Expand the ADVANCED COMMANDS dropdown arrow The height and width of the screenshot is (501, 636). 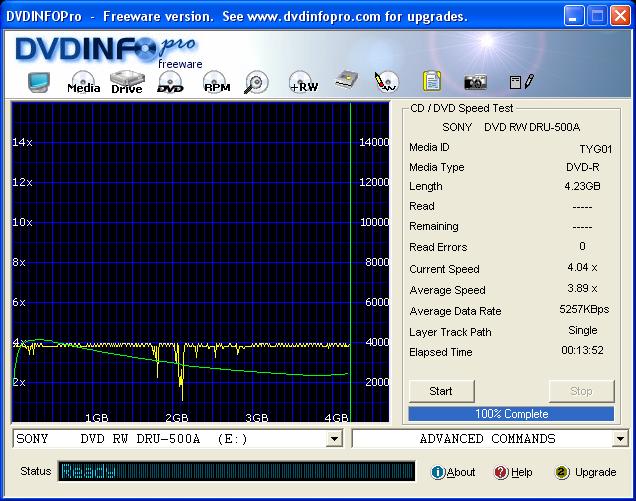tap(620, 439)
